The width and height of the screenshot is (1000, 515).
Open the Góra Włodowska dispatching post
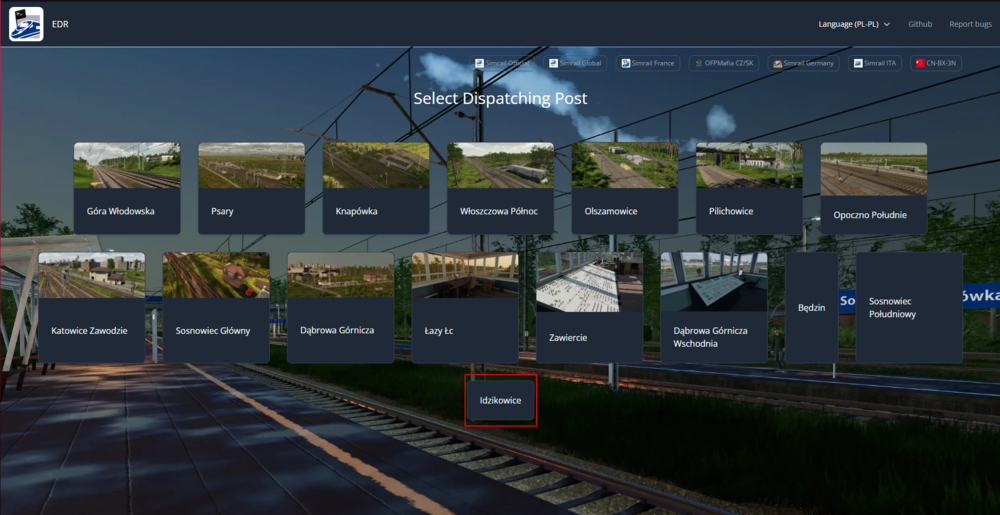[x=127, y=188]
